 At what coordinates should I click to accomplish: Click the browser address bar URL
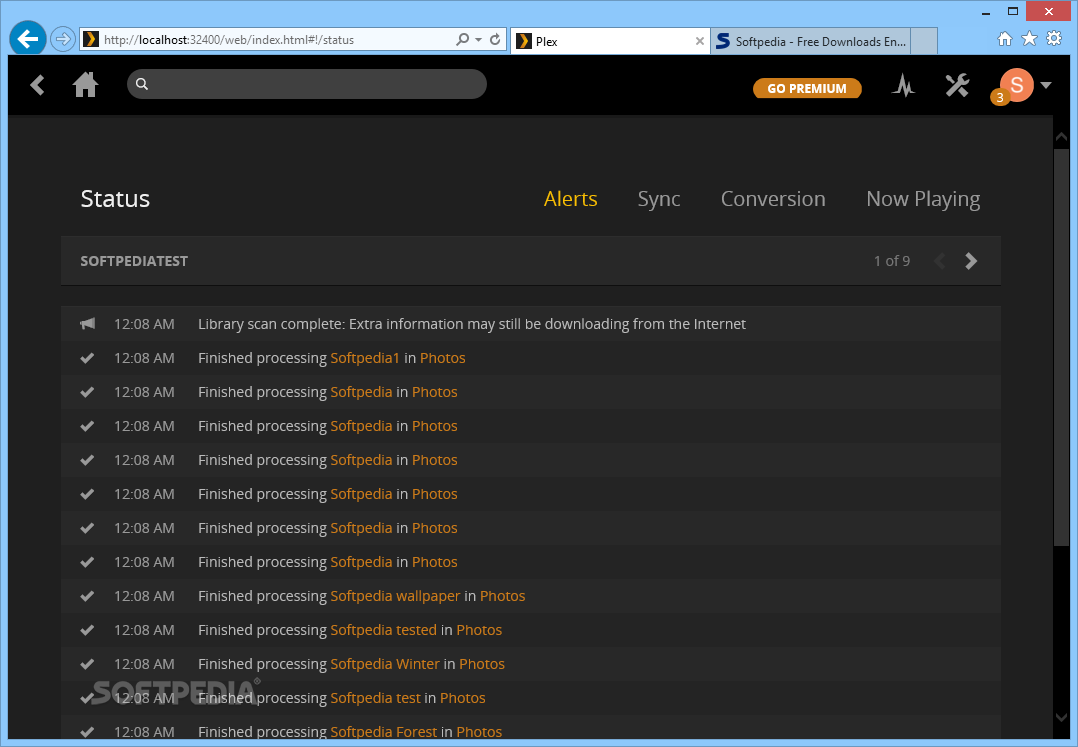point(229,40)
